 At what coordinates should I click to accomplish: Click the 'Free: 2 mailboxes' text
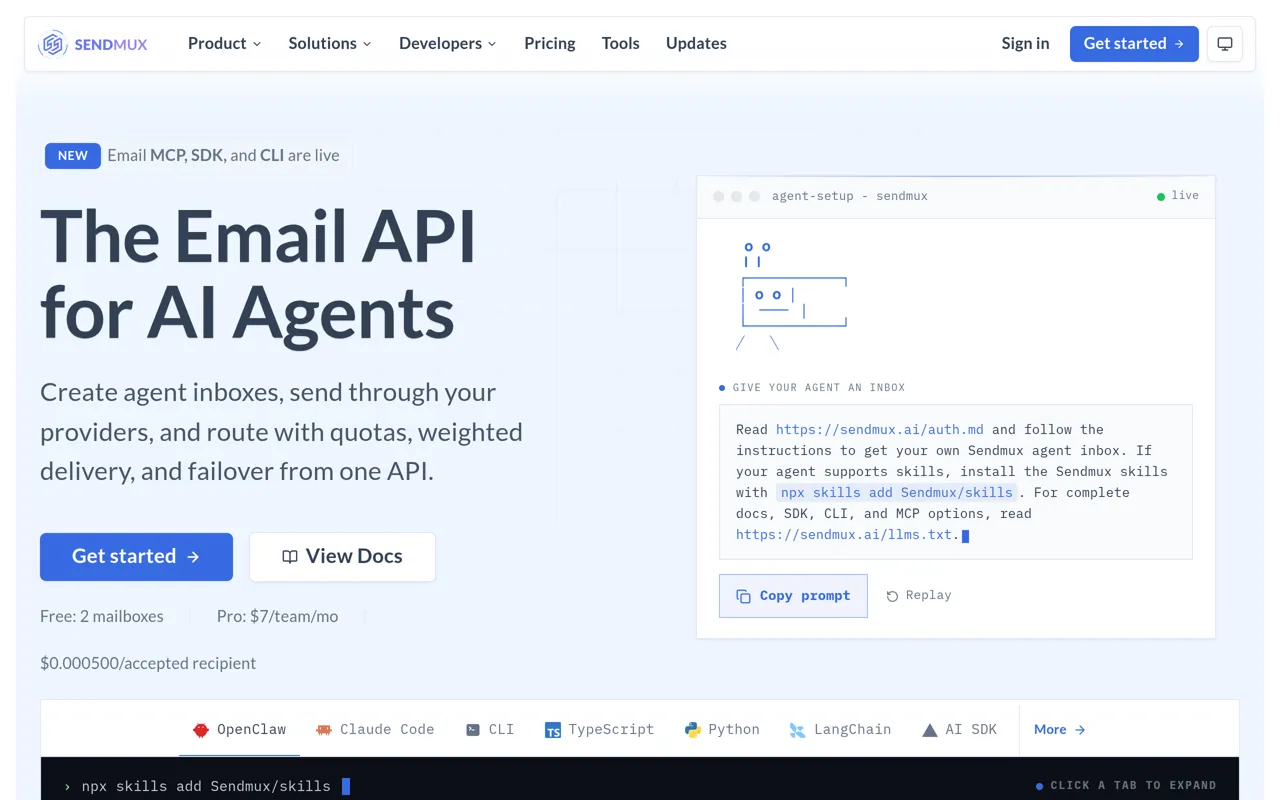pyautogui.click(x=102, y=617)
